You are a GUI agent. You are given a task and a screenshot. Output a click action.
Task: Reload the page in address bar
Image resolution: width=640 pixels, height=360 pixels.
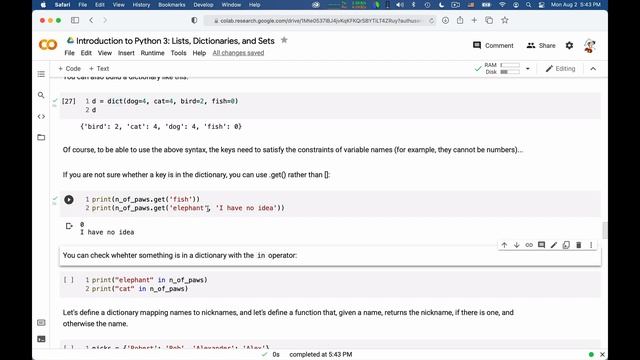431,20
